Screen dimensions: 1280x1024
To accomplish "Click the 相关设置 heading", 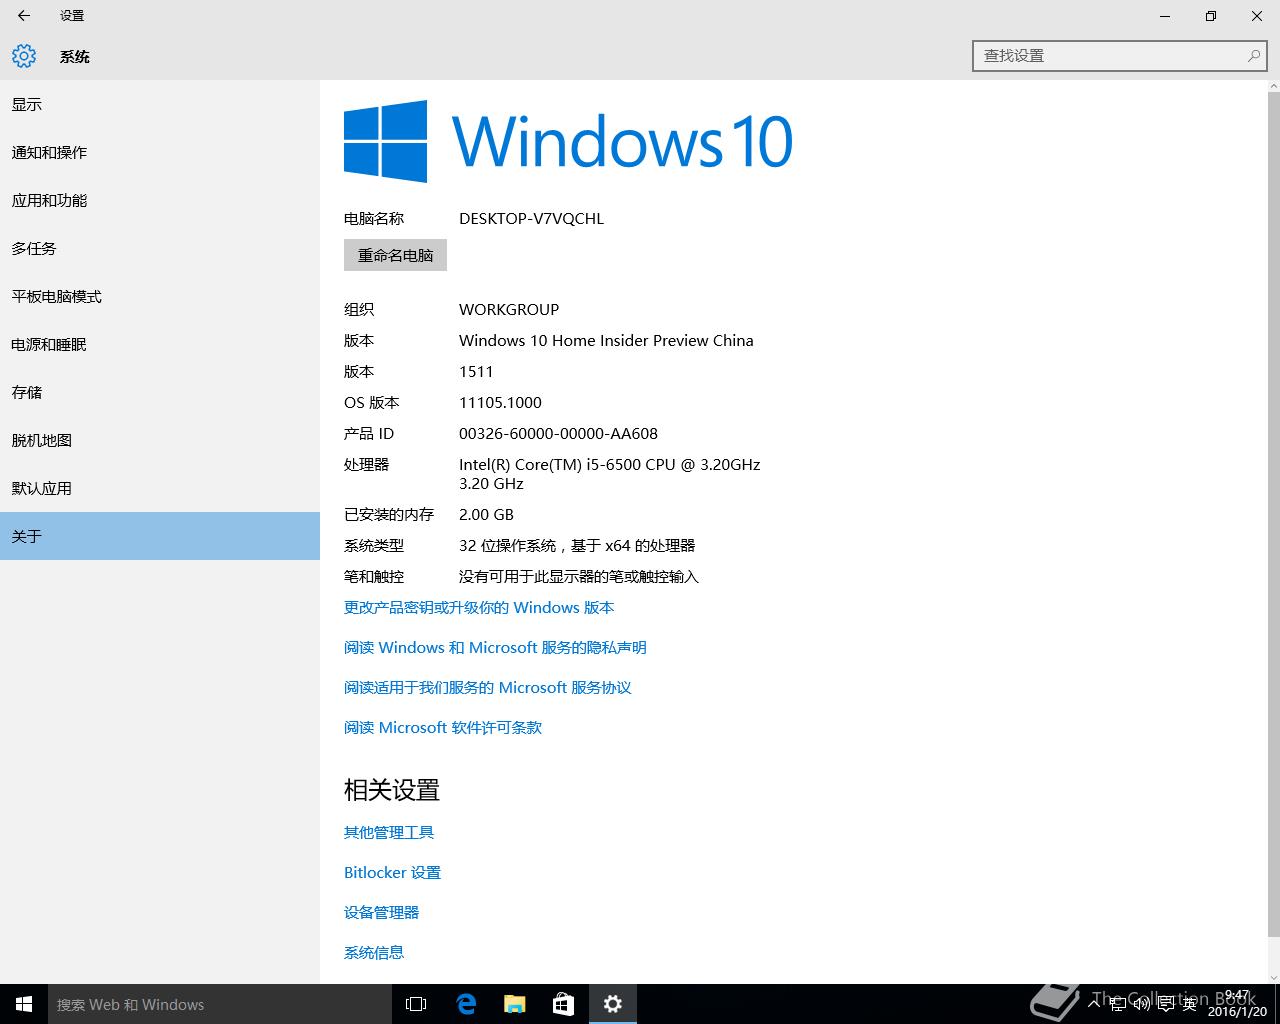I will point(392,790).
